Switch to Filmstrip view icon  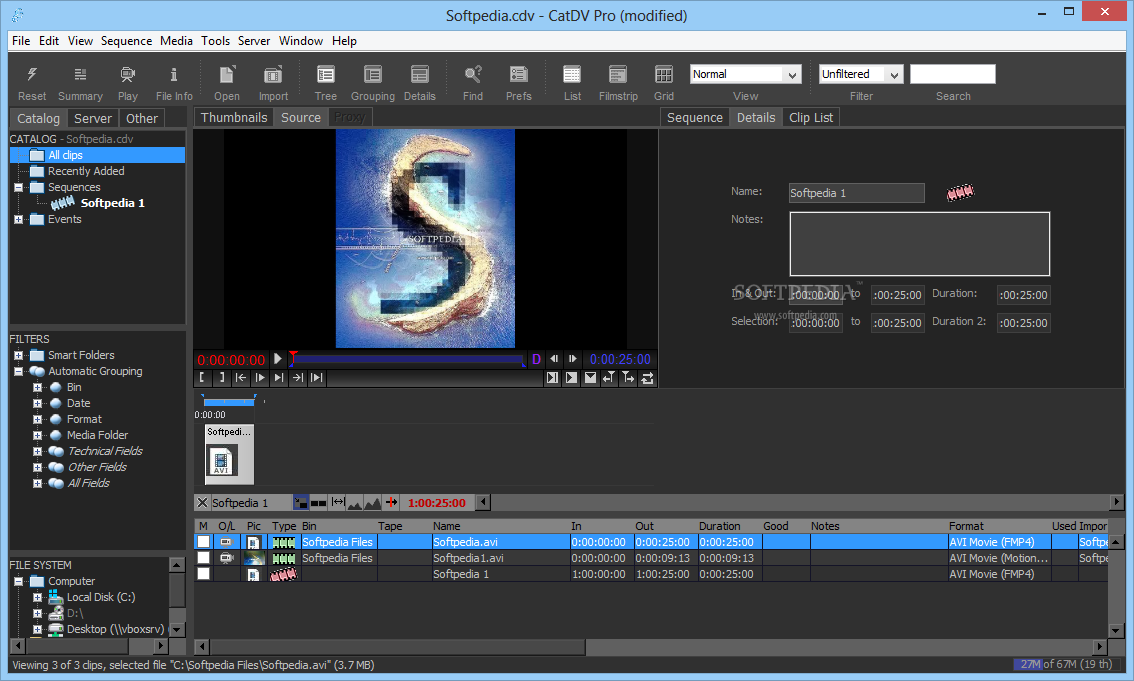618,74
